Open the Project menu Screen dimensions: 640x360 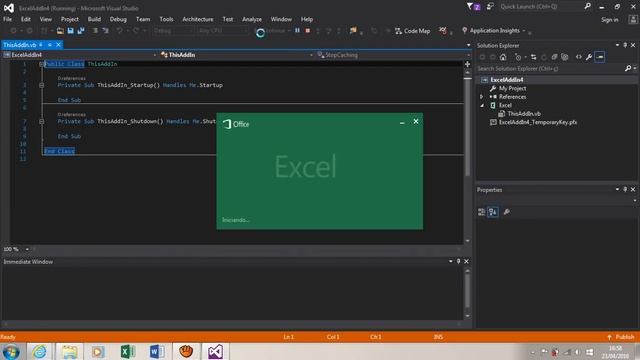click(70, 19)
